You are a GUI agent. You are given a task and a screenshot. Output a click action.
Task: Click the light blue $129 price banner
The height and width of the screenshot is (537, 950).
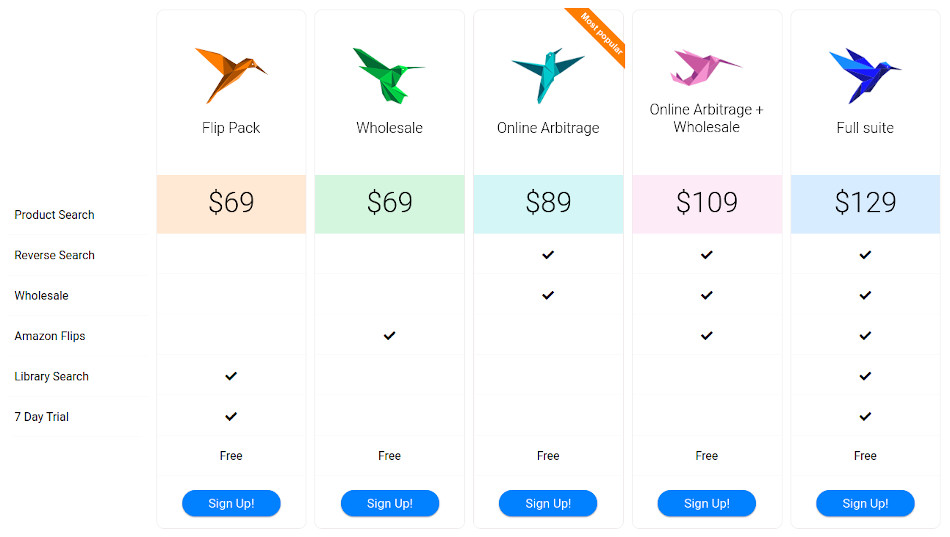tap(865, 204)
